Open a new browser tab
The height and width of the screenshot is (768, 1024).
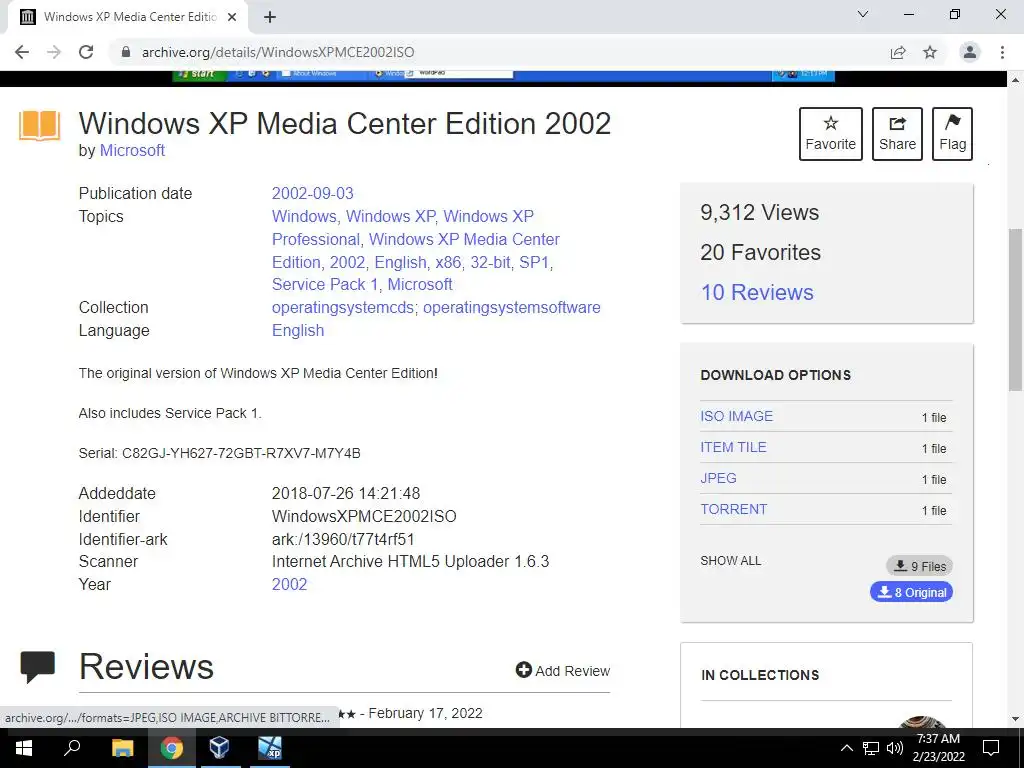[x=270, y=17]
